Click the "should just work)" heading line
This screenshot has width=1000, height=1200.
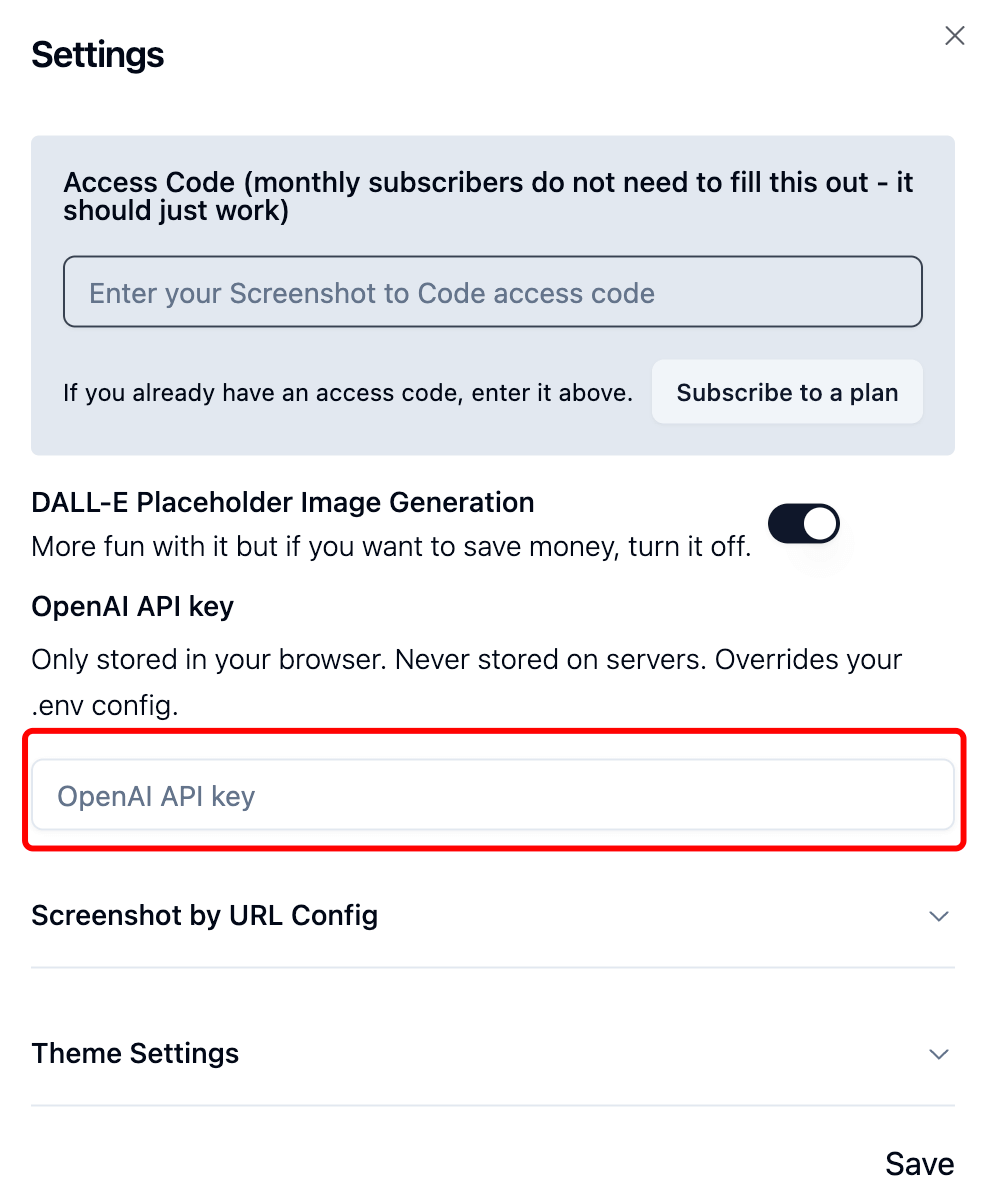click(x=176, y=212)
